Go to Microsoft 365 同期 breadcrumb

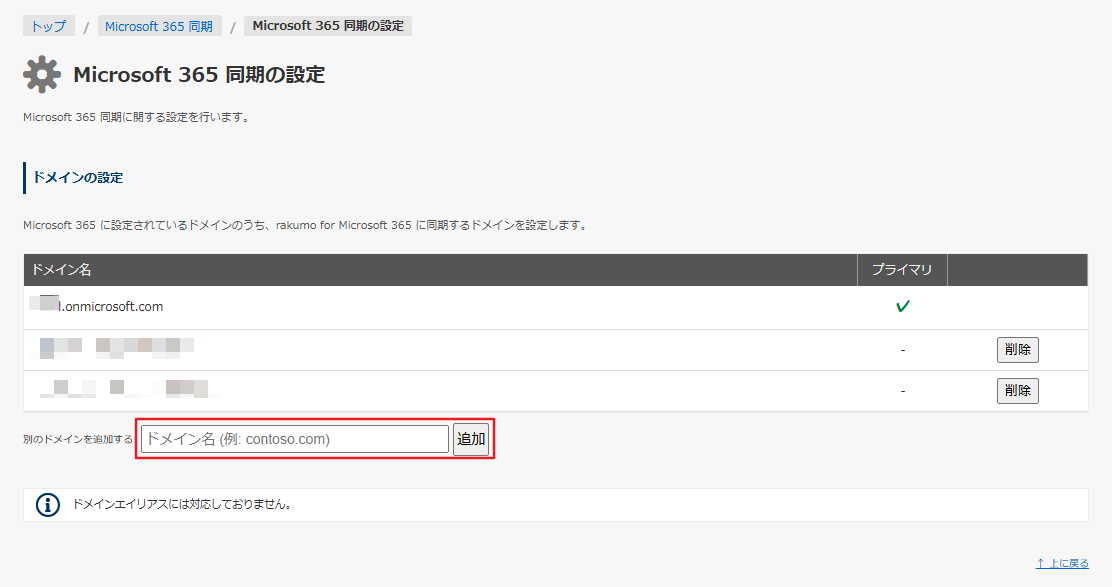pos(159,26)
